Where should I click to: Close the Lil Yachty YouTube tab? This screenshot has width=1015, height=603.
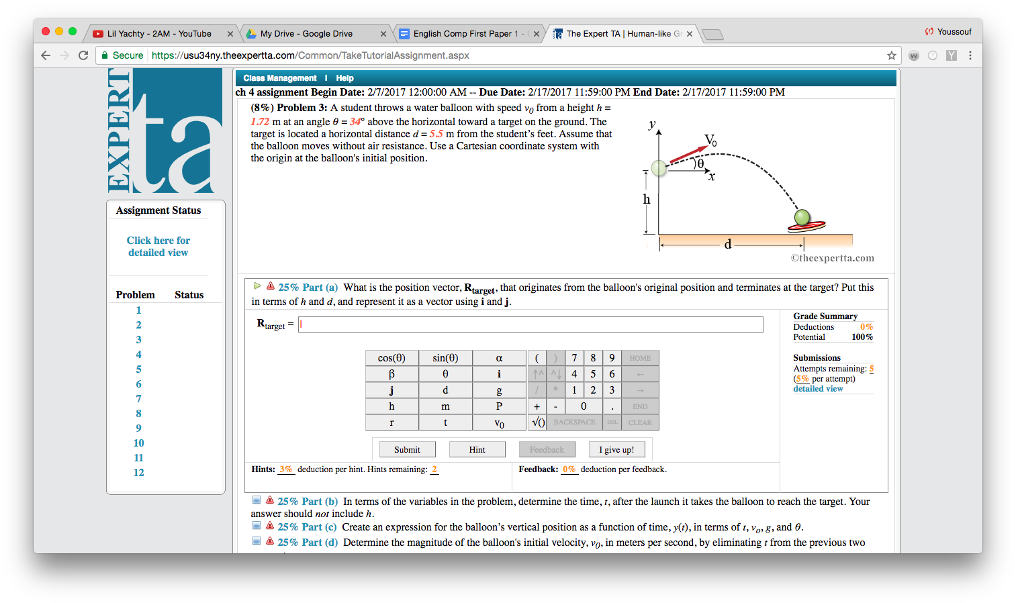pyautogui.click(x=230, y=34)
